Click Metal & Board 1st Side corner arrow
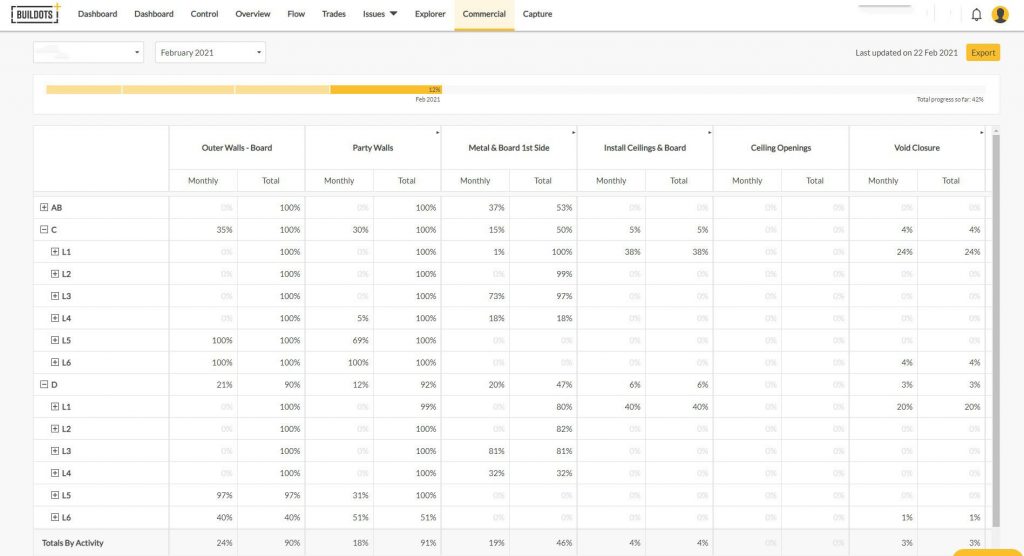The width and height of the screenshot is (1024, 556). point(573,132)
